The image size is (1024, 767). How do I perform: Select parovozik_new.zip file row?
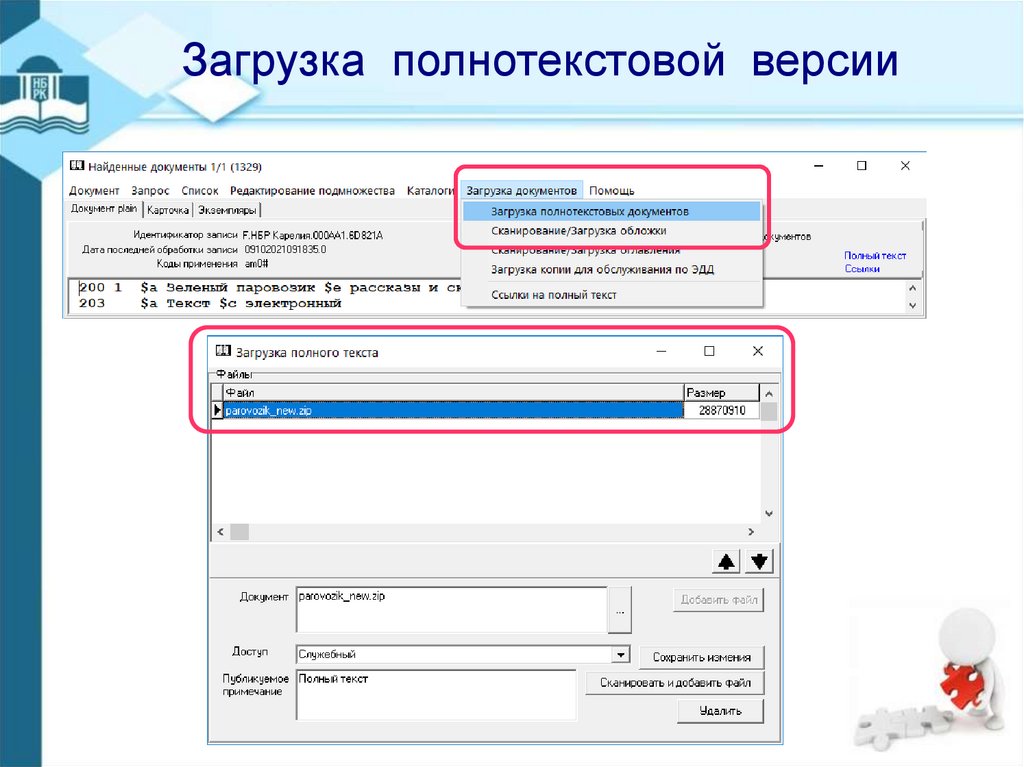click(x=453, y=410)
